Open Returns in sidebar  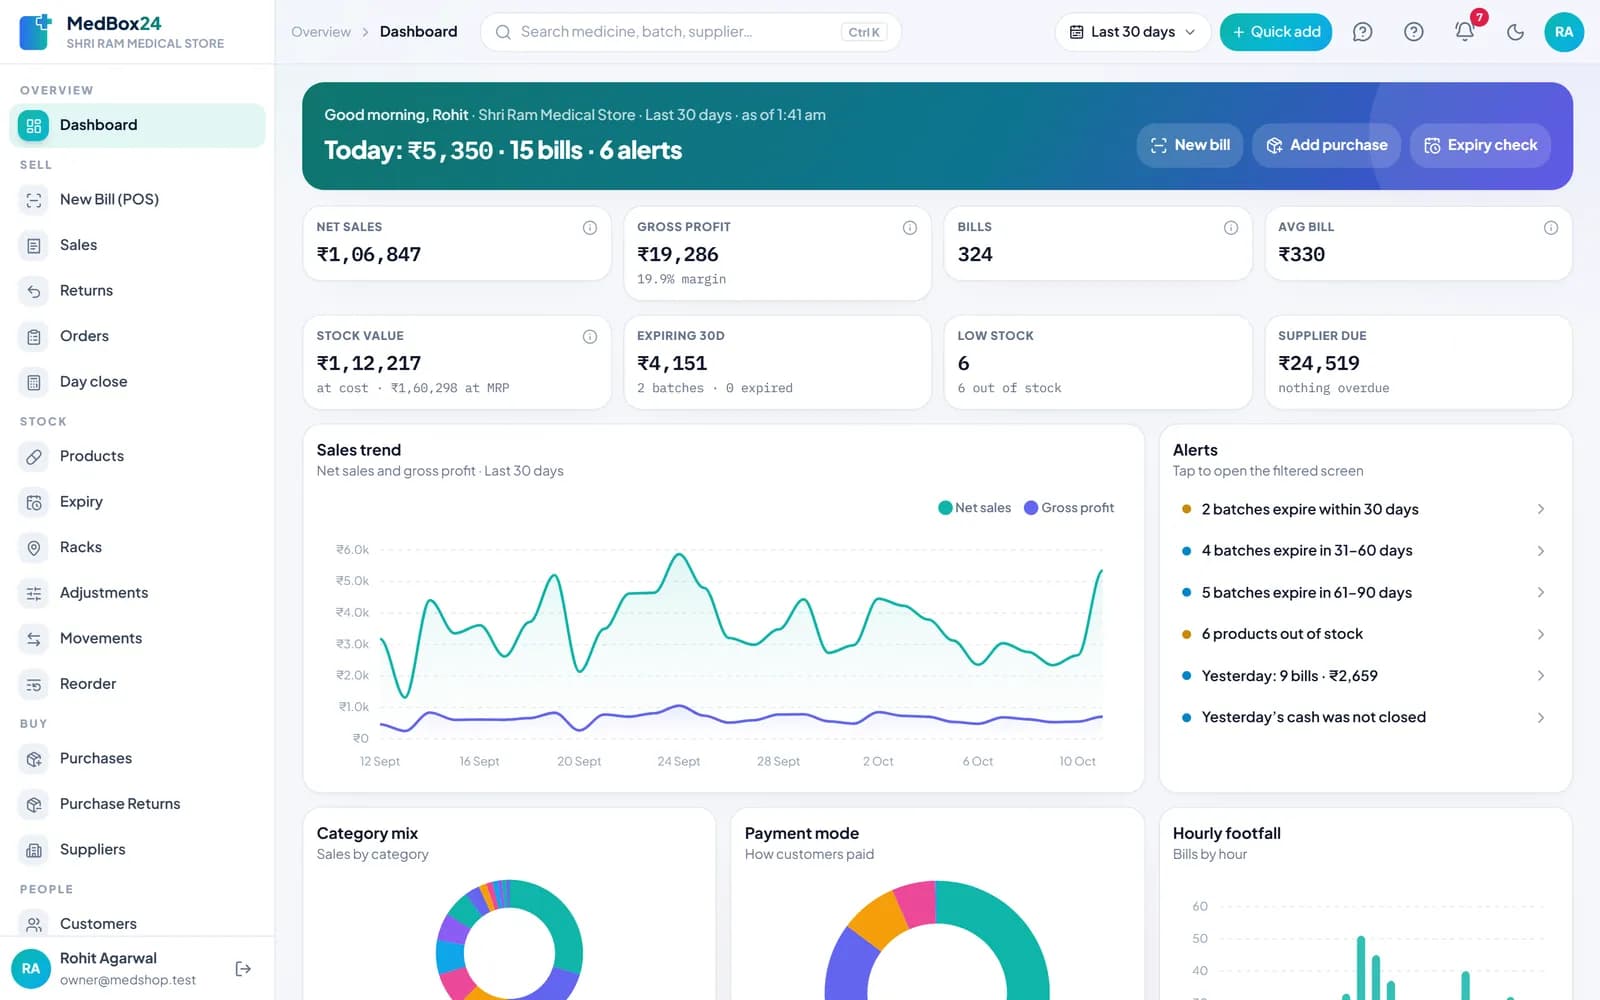[x=138, y=291]
